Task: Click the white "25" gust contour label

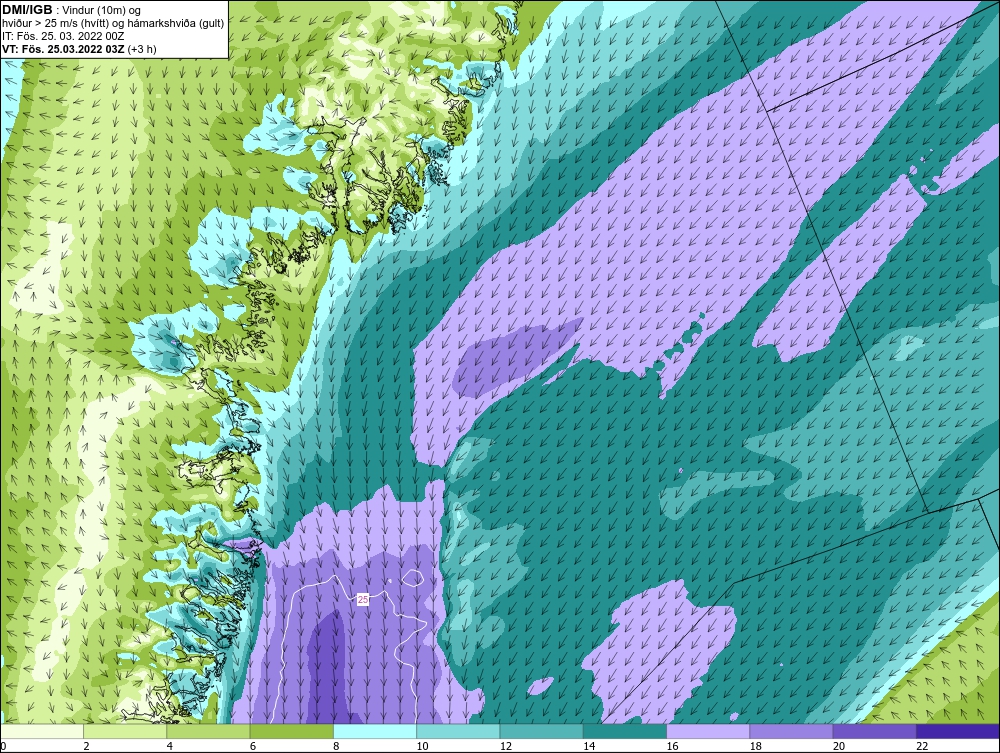Action: (363, 599)
